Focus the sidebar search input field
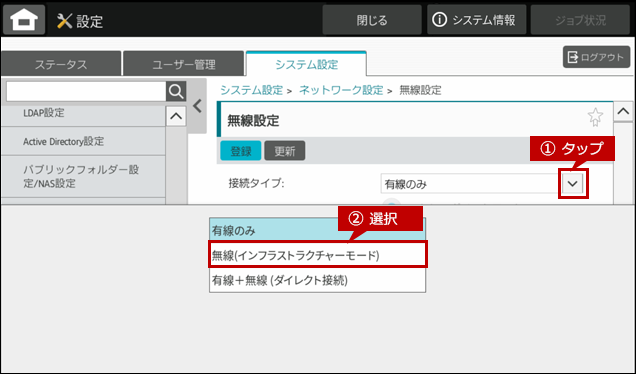636x374 pixels. click(x=86, y=91)
